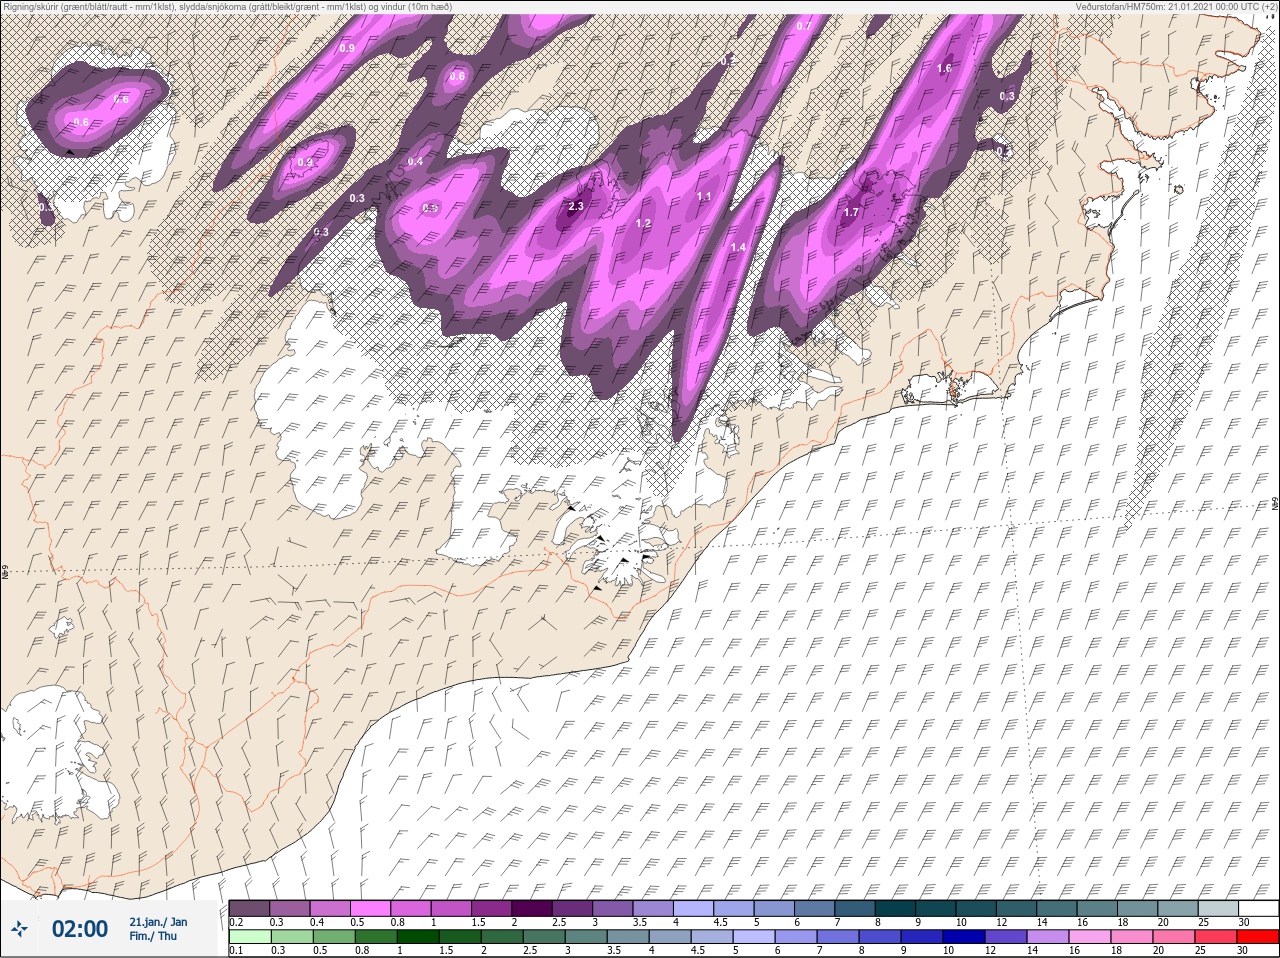Select upper legend white swatch after 30
This screenshot has width=1280, height=958.
click(1258, 908)
